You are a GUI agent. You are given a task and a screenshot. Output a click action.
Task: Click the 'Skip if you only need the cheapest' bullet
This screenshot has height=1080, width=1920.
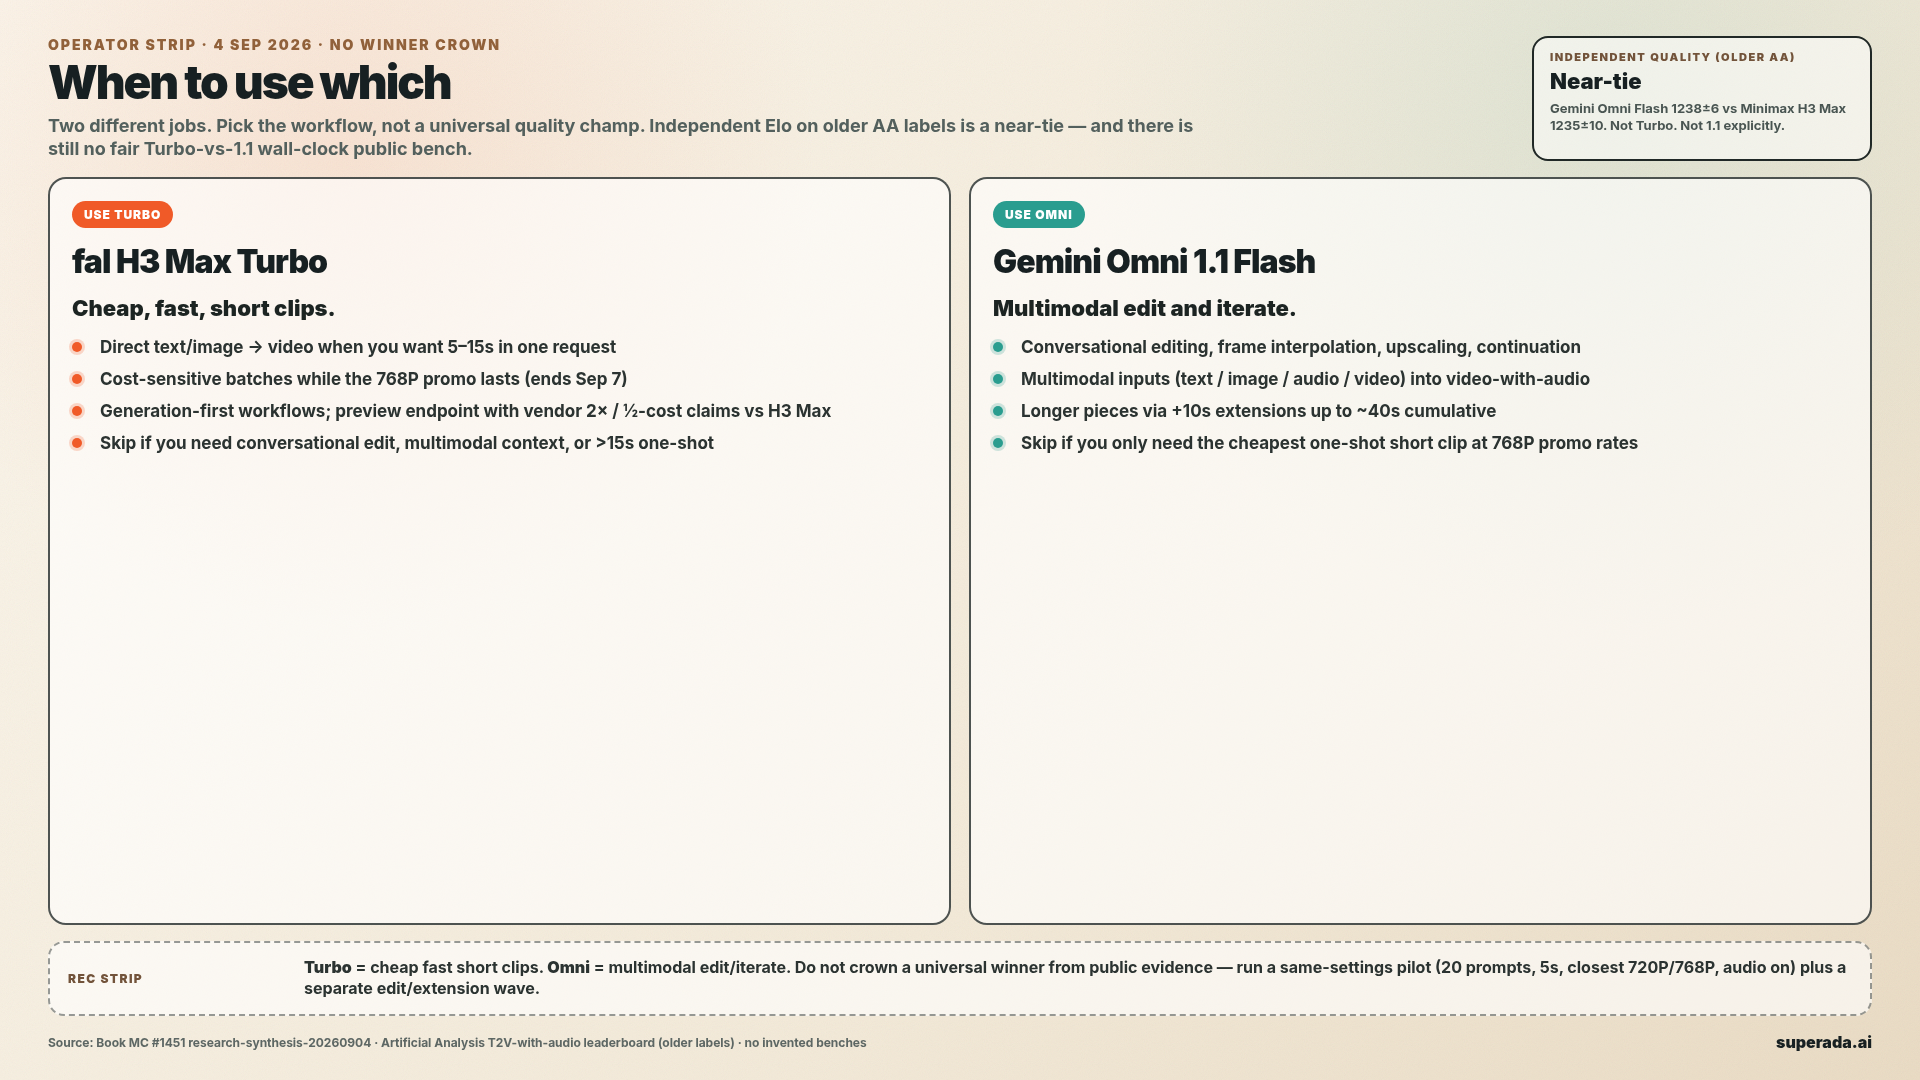1329,443
